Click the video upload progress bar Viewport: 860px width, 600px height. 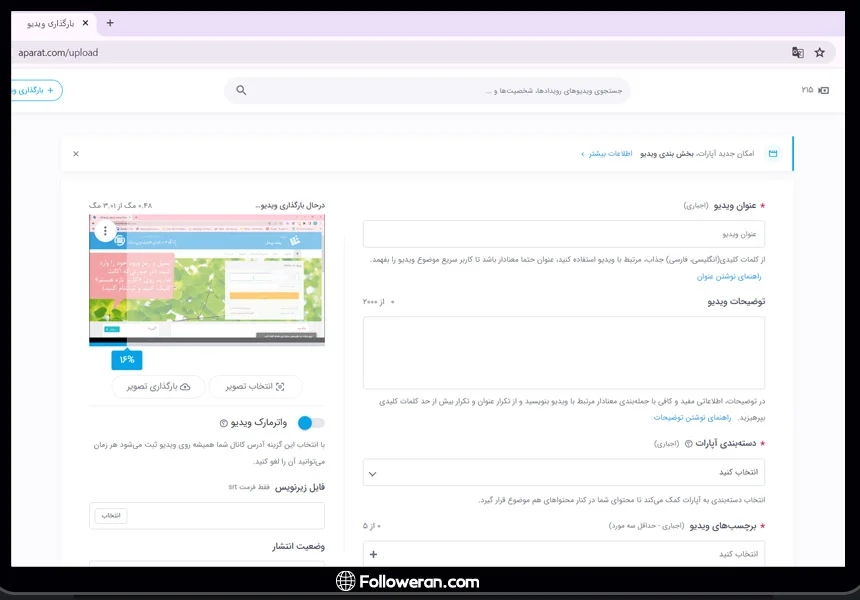pyautogui.click(x=207, y=342)
